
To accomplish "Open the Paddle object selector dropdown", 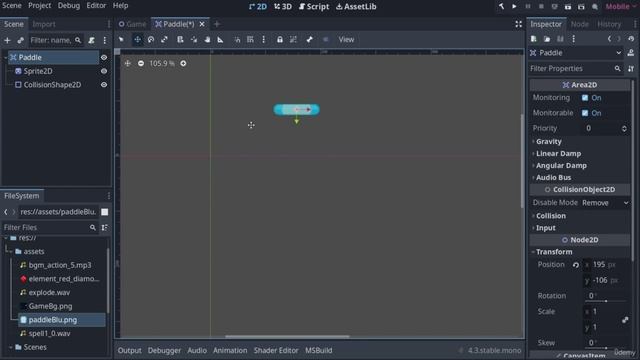I will pos(576,53).
